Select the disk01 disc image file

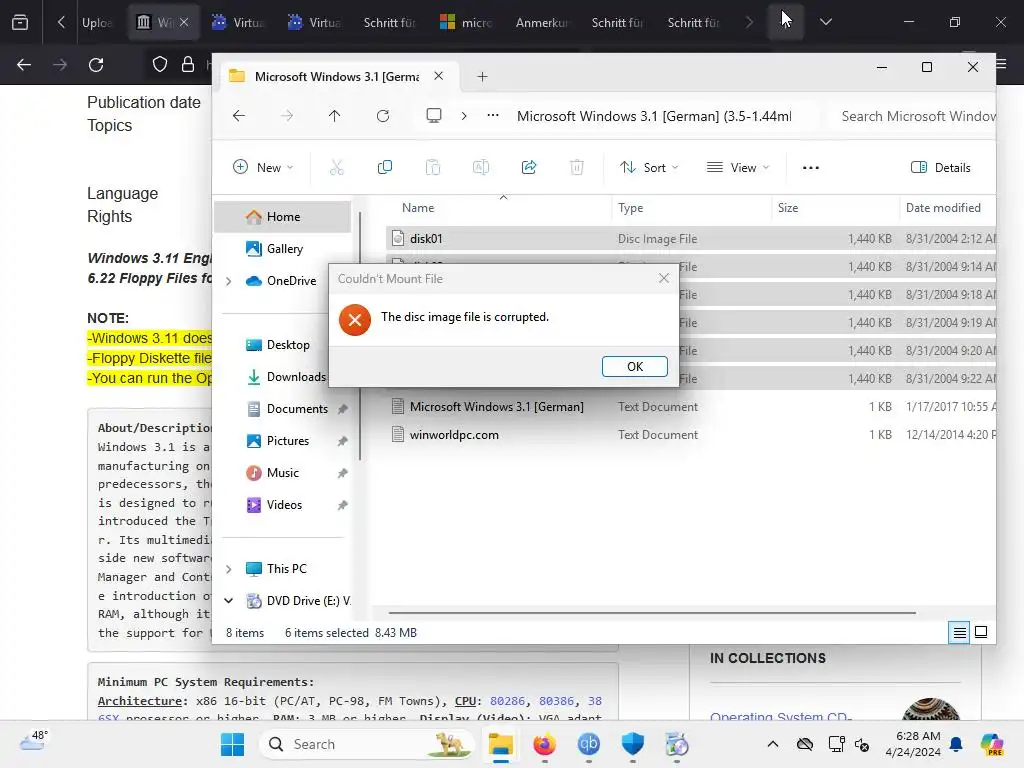[425, 239]
